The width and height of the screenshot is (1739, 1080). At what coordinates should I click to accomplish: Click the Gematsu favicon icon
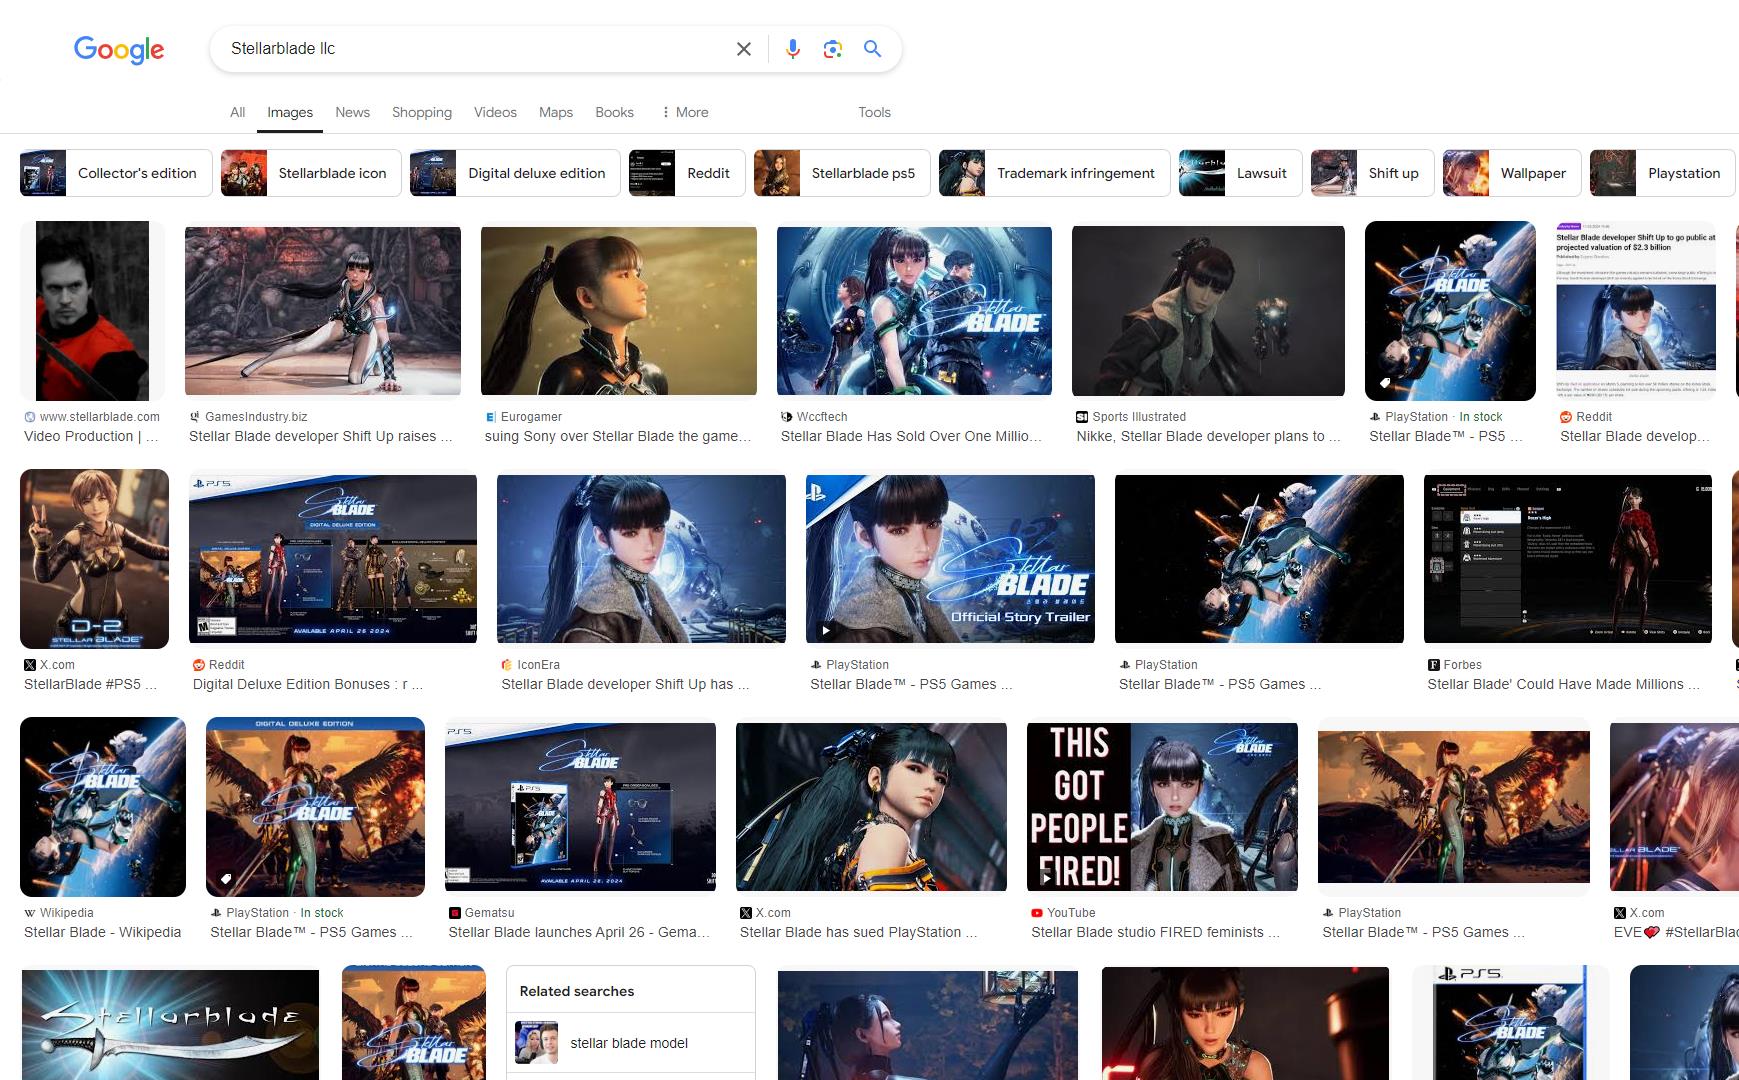(x=455, y=913)
